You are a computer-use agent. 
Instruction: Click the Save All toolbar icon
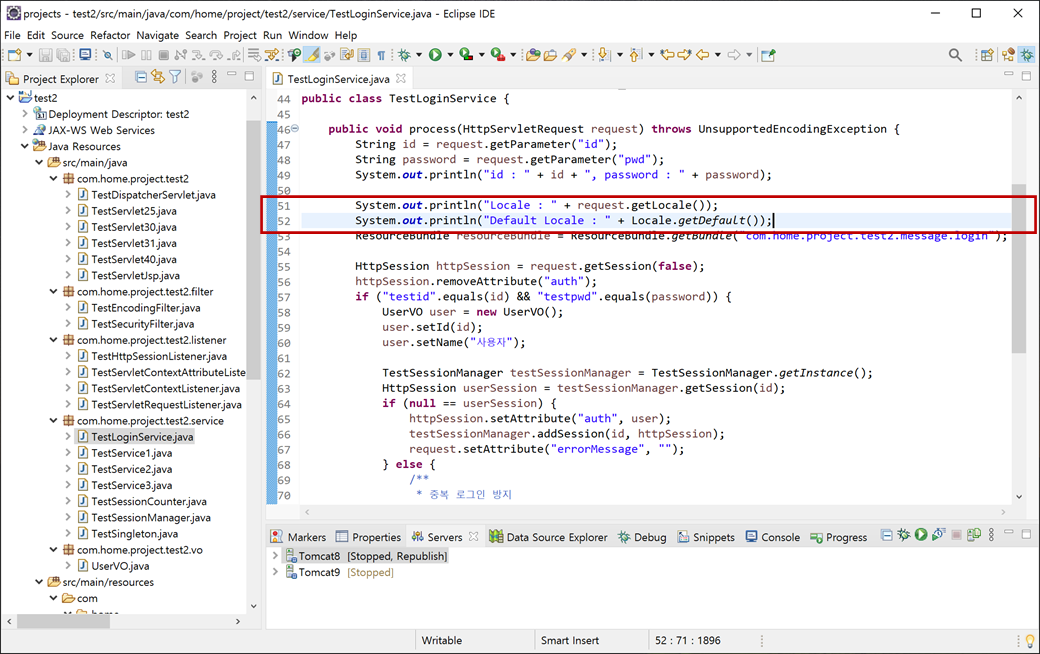63,55
